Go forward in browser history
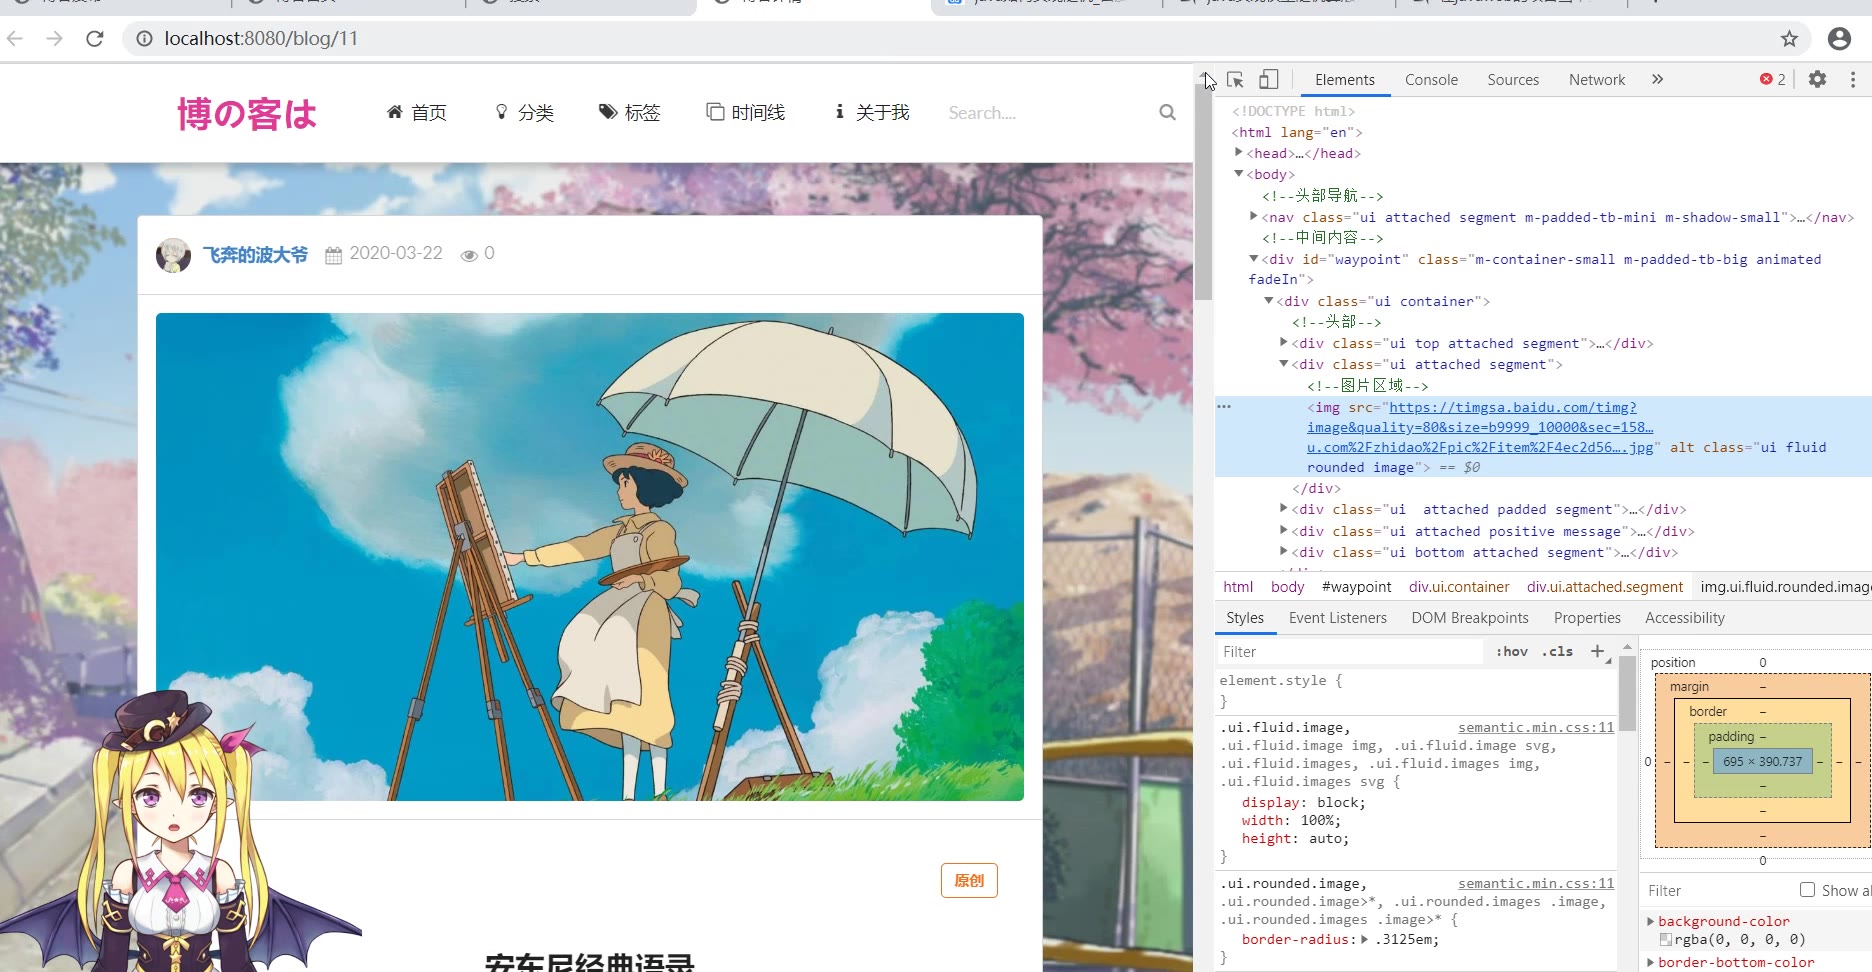Screen dimensions: 1872x972 55,39
